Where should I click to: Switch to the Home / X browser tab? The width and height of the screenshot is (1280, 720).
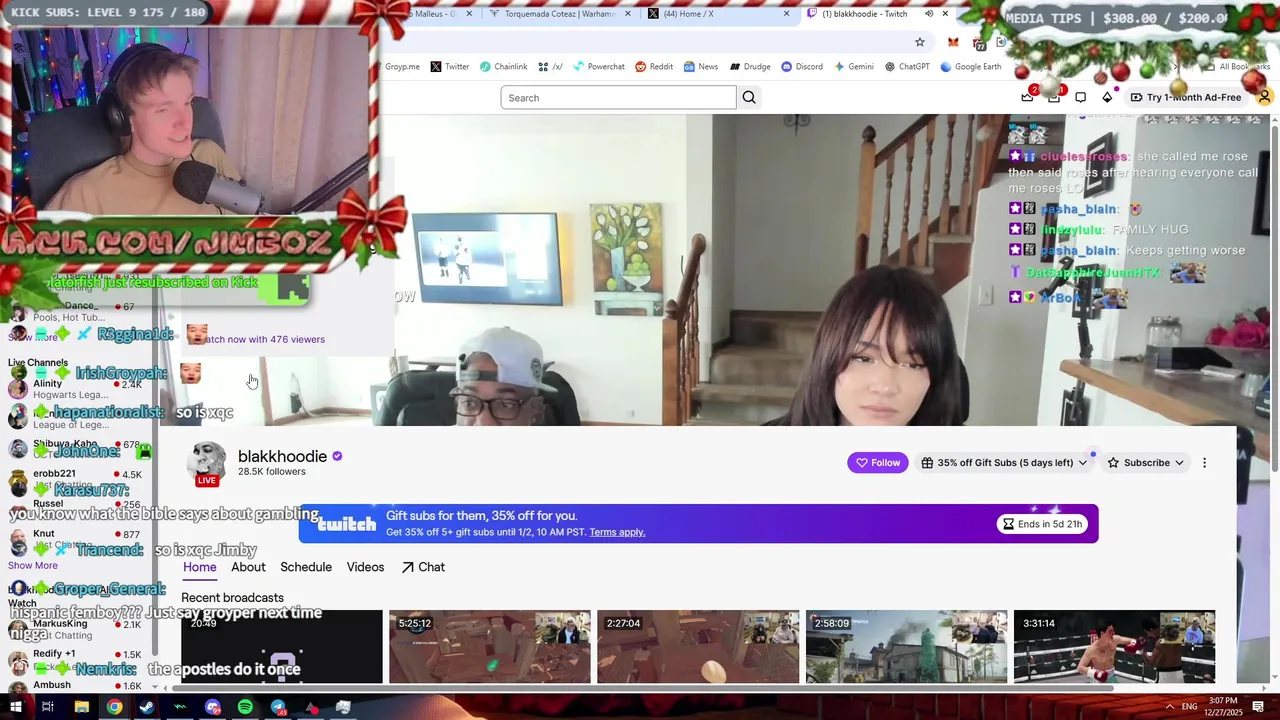tap(718, 14)
